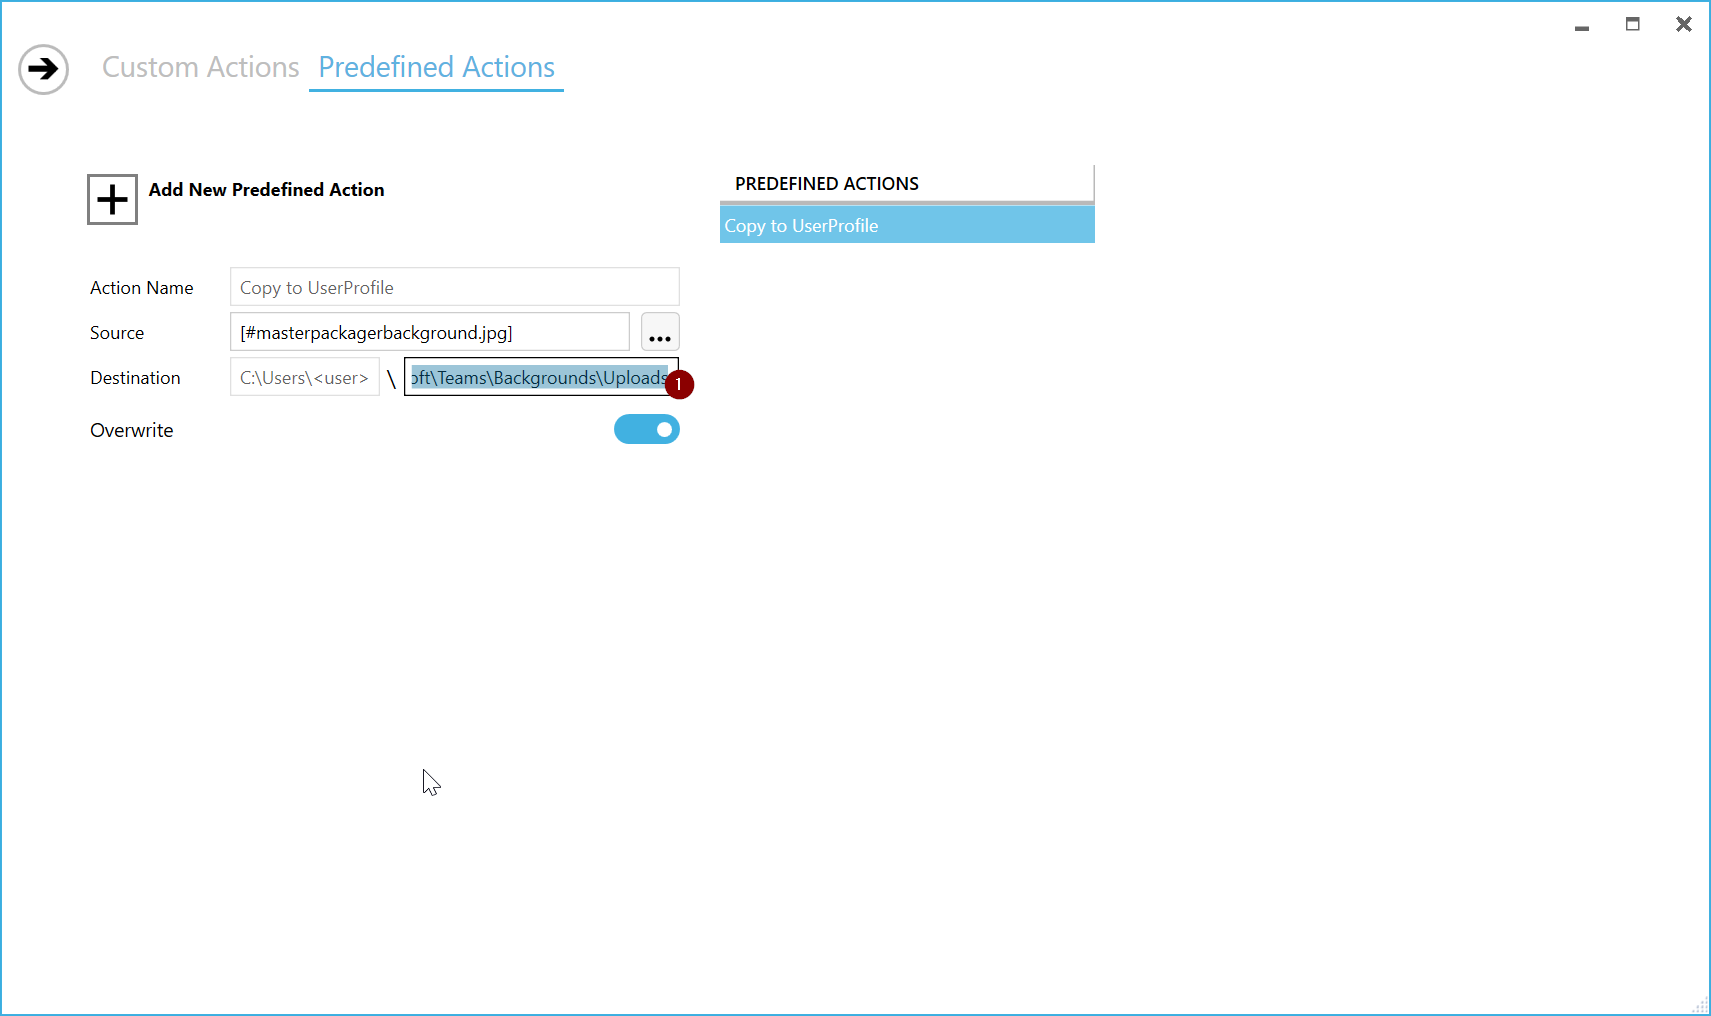
Task: Open the Source browse ellipsis button
Action: click(660, 332)
